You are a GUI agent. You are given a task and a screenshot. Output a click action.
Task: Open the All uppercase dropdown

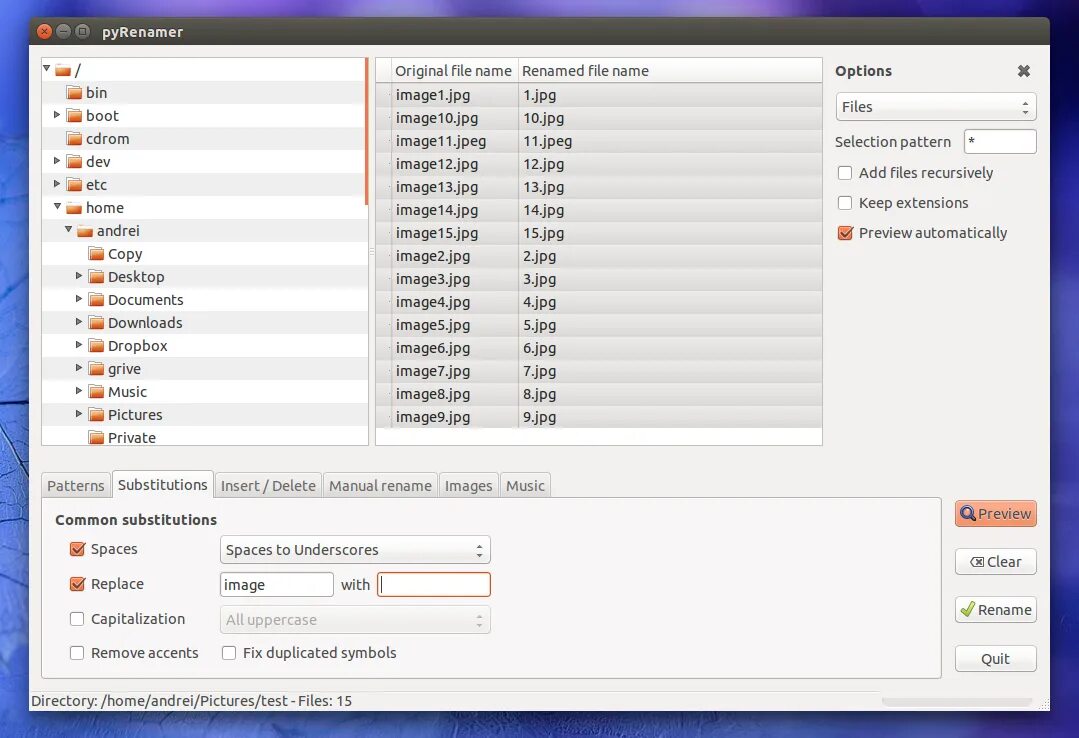tap(355, 620)
